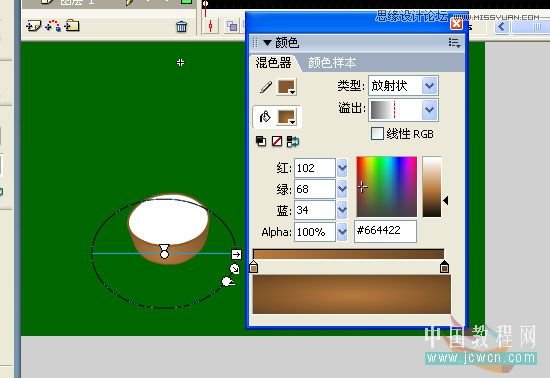This screenshot has width=550, height=378.
Task: Click the add motion guide icon
Action: coord(53,26)
